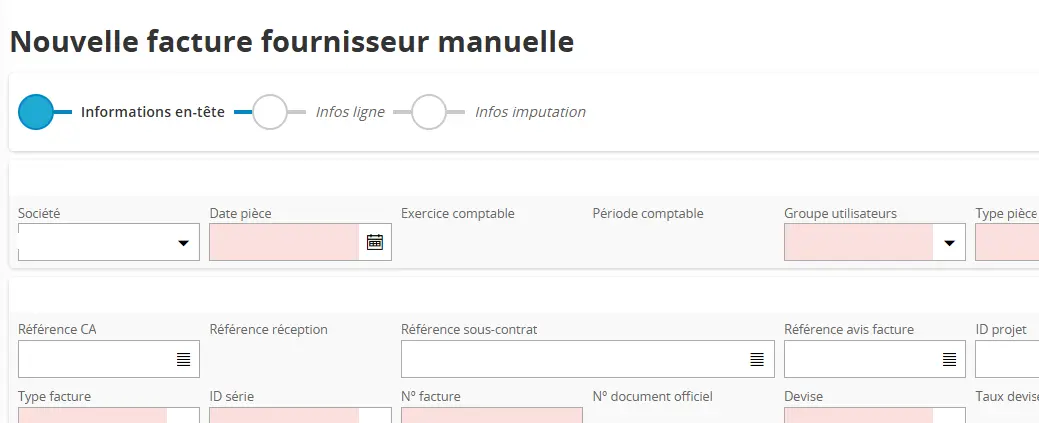Viewport: 1039px width, 423px height.
Task: Open the Référence CA lookup list icon
Action: click(x=183, y=359)
